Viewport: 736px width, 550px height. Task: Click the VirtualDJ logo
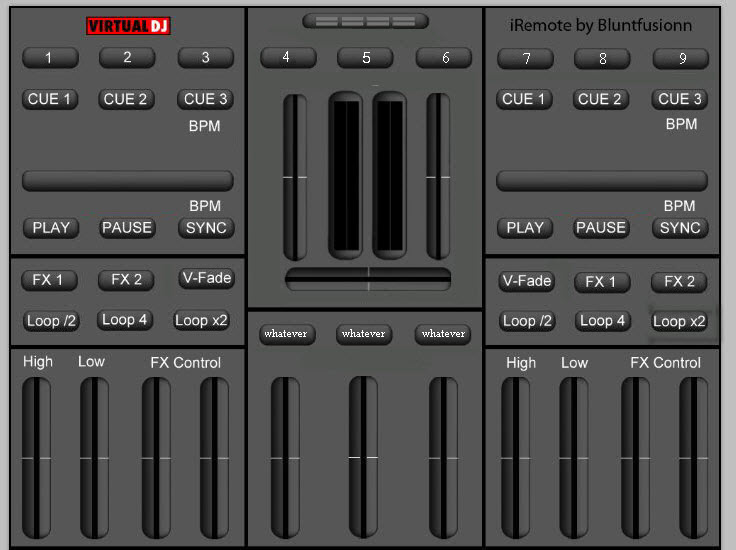click(x=128, y=26)
